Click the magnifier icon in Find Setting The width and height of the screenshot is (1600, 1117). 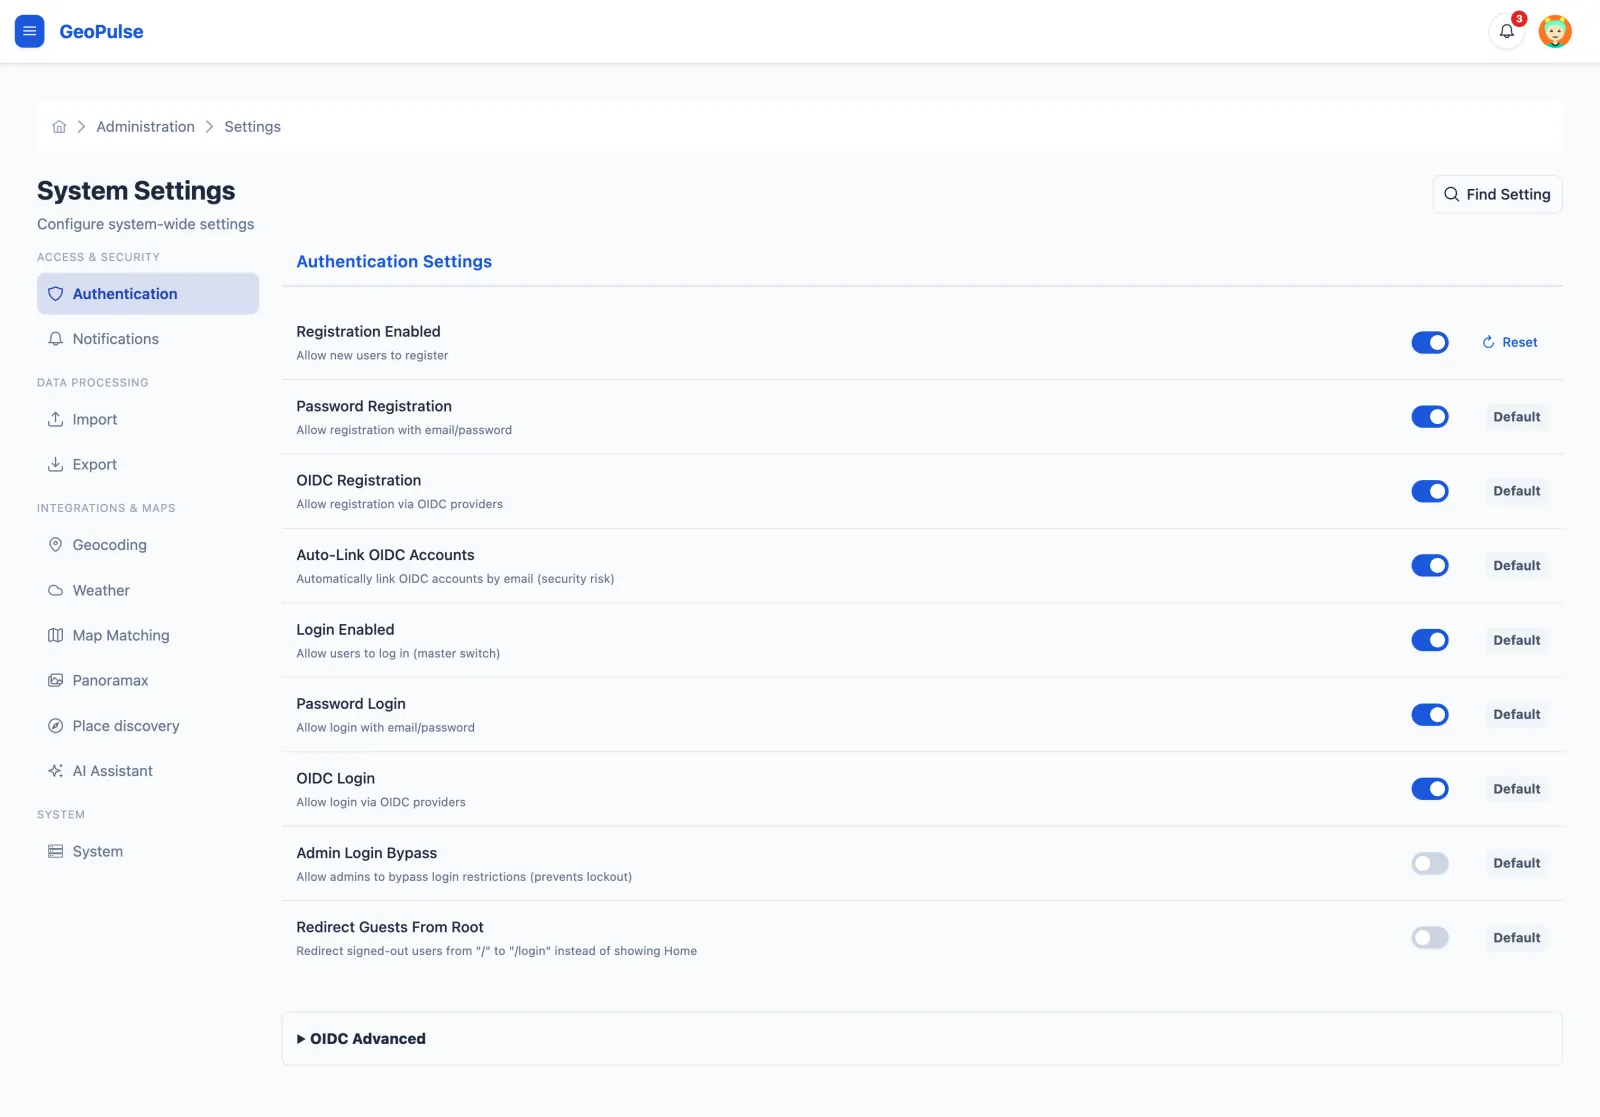click(x=1452, y=194)
